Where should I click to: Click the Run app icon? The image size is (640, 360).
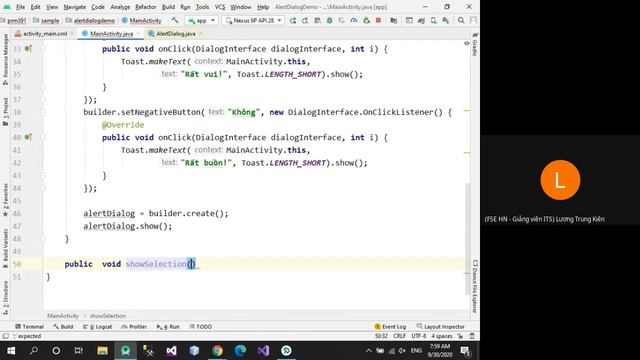click(293, 20)
